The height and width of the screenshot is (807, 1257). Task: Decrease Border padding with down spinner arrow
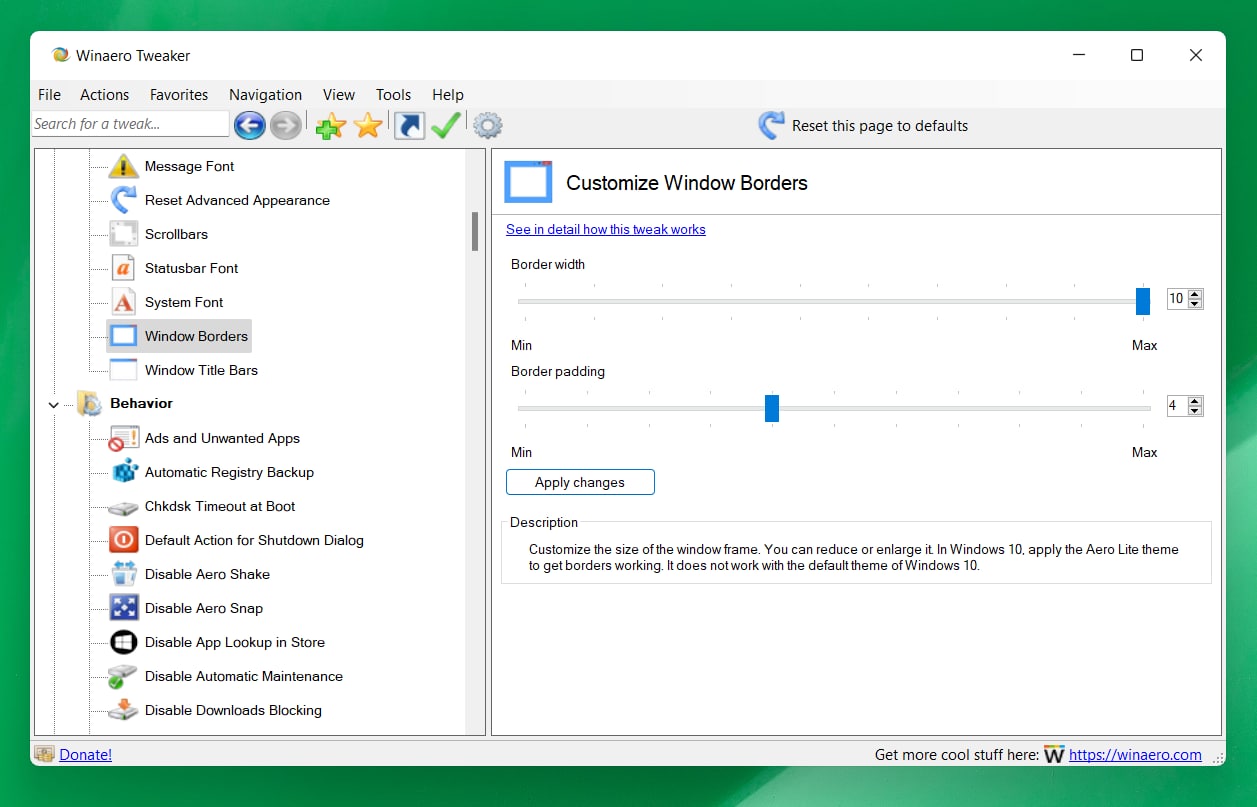(1195, 411)
